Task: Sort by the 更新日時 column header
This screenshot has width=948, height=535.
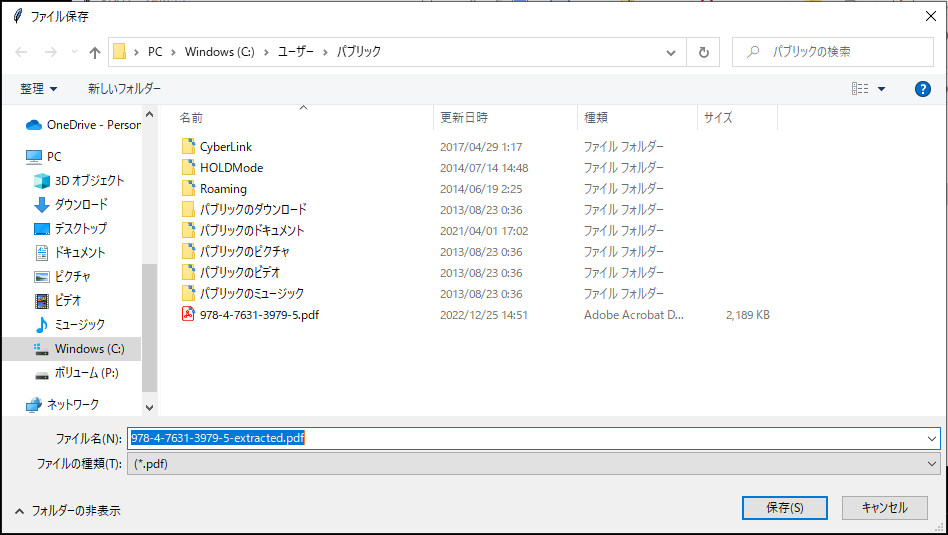Action: [x=464, y=118]
